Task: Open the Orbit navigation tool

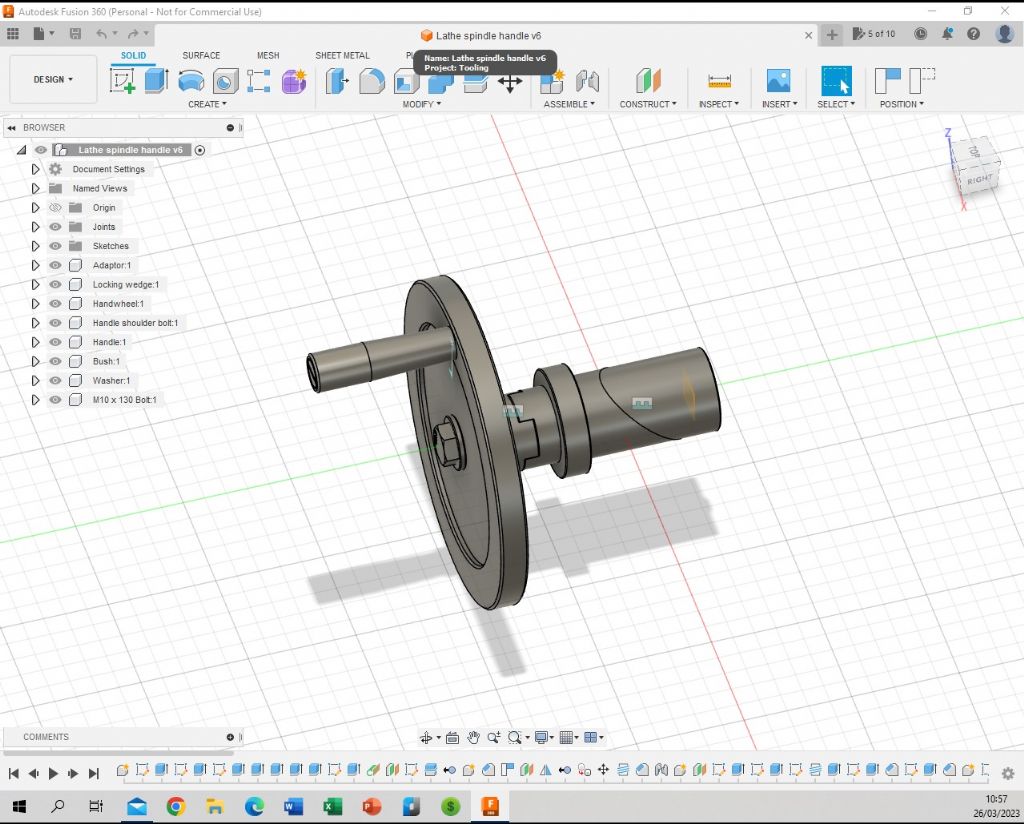Action: [426, 738]
